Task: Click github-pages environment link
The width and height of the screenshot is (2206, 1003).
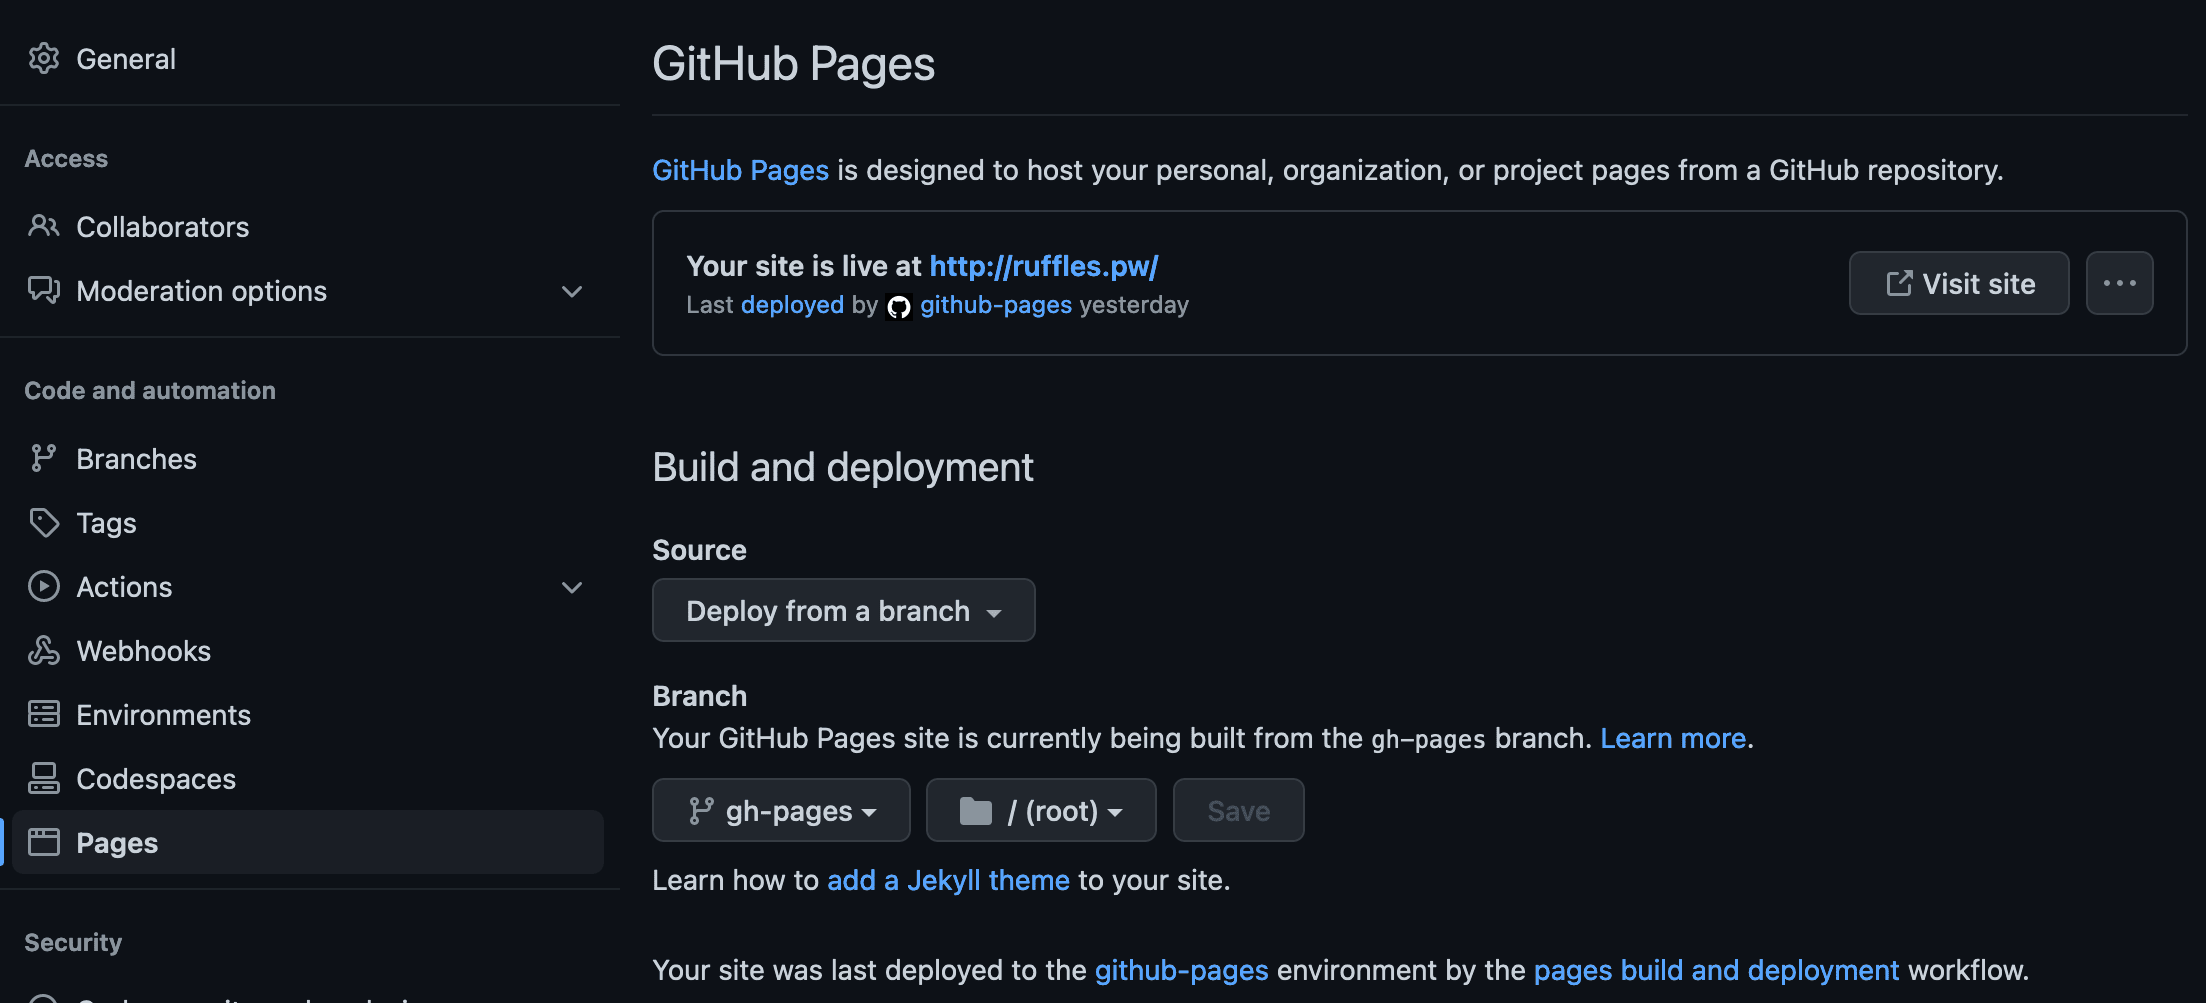Action: 1181,971
